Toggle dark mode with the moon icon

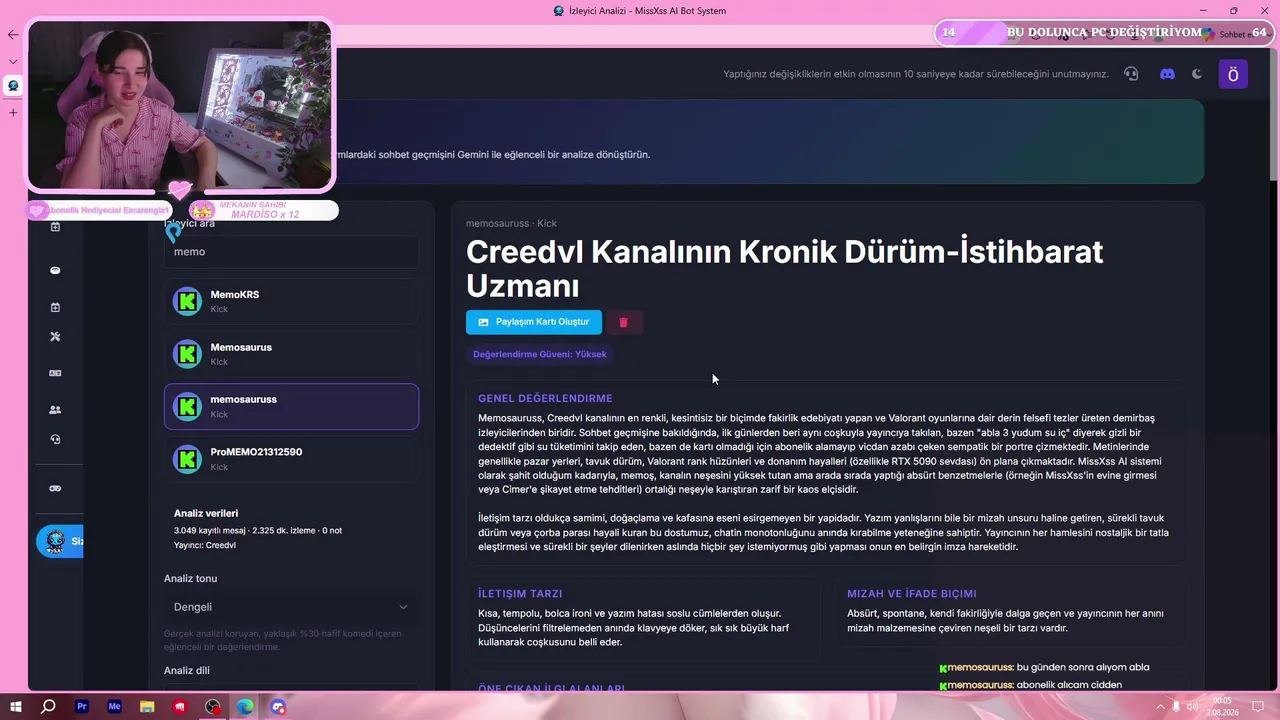1198,74
